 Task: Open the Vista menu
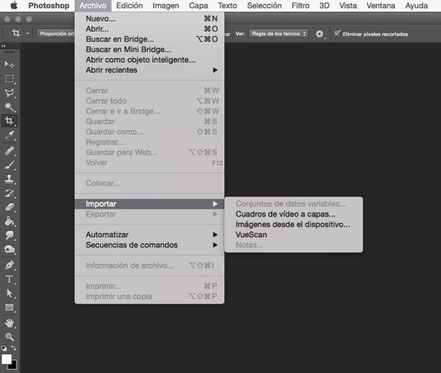[x=348, y=6]
